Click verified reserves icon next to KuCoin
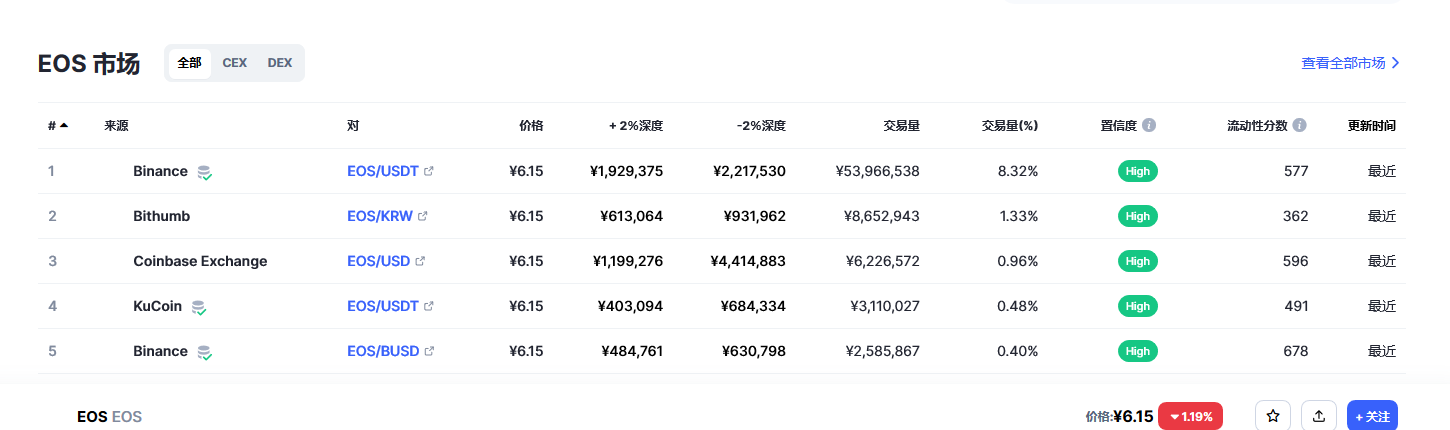Viewport: 1450px width, 430px height. click(199, 307)
